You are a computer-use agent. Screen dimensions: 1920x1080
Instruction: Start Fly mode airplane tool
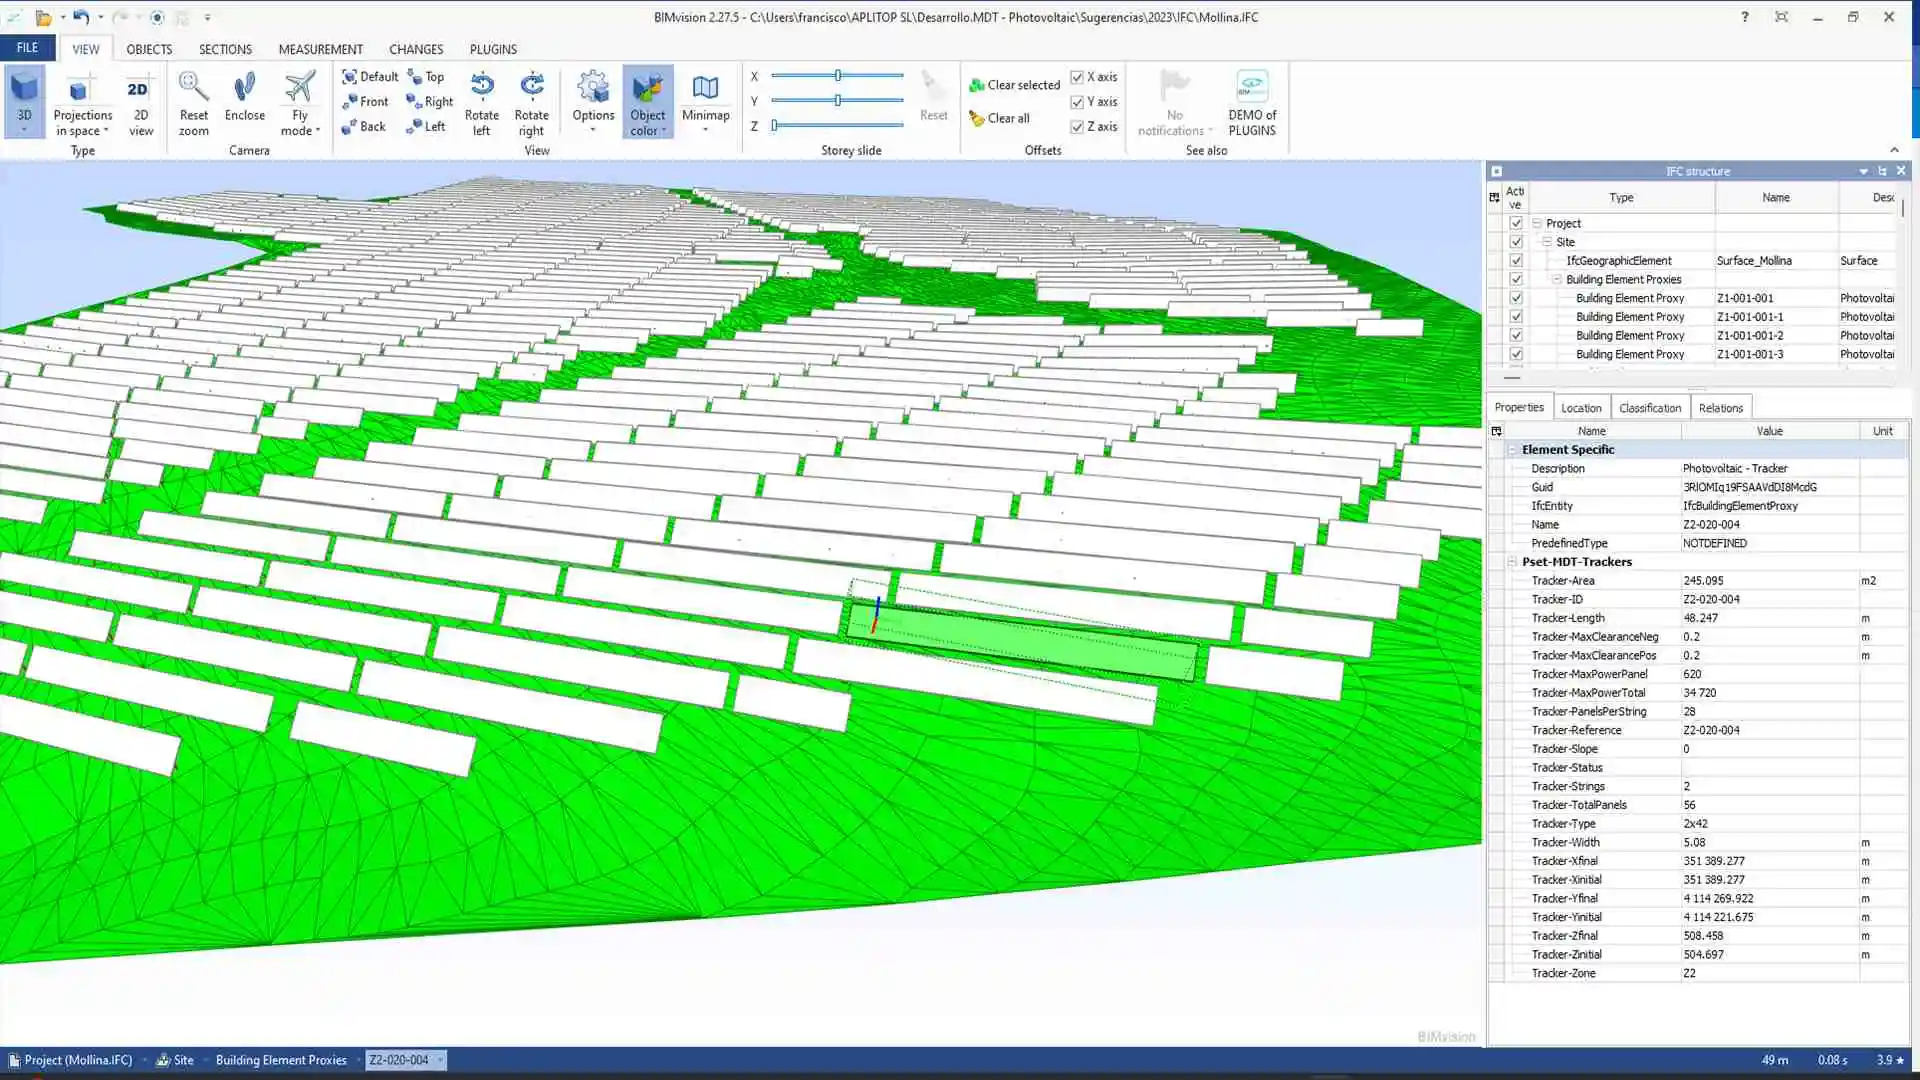coord(299,101)
